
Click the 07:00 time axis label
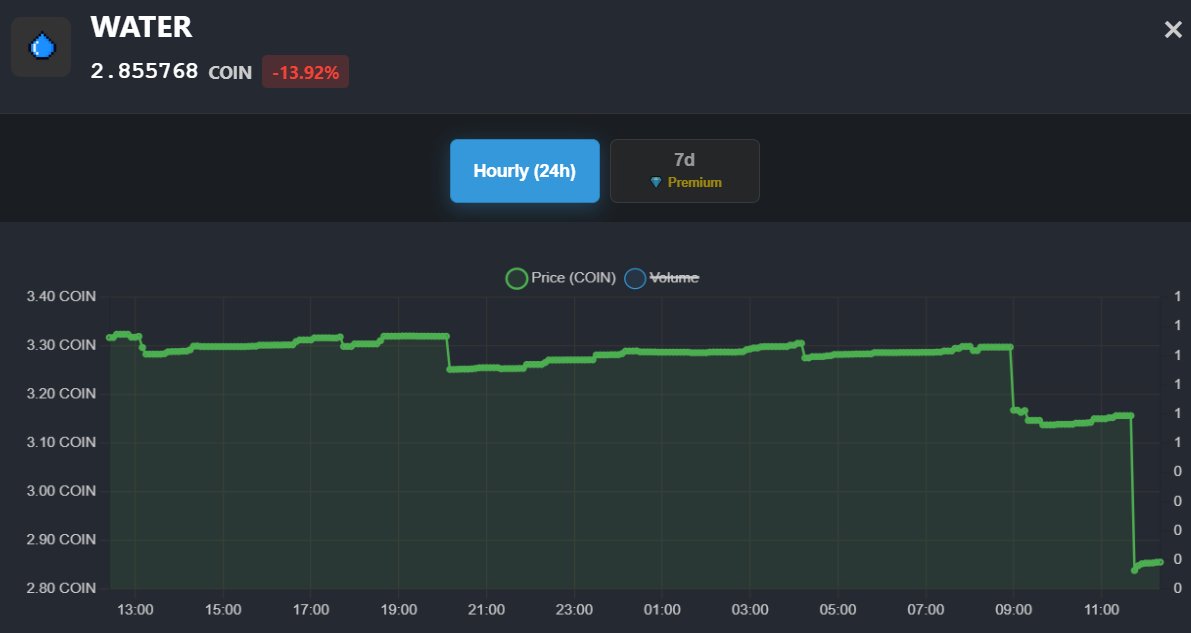(x=926, y=609)
